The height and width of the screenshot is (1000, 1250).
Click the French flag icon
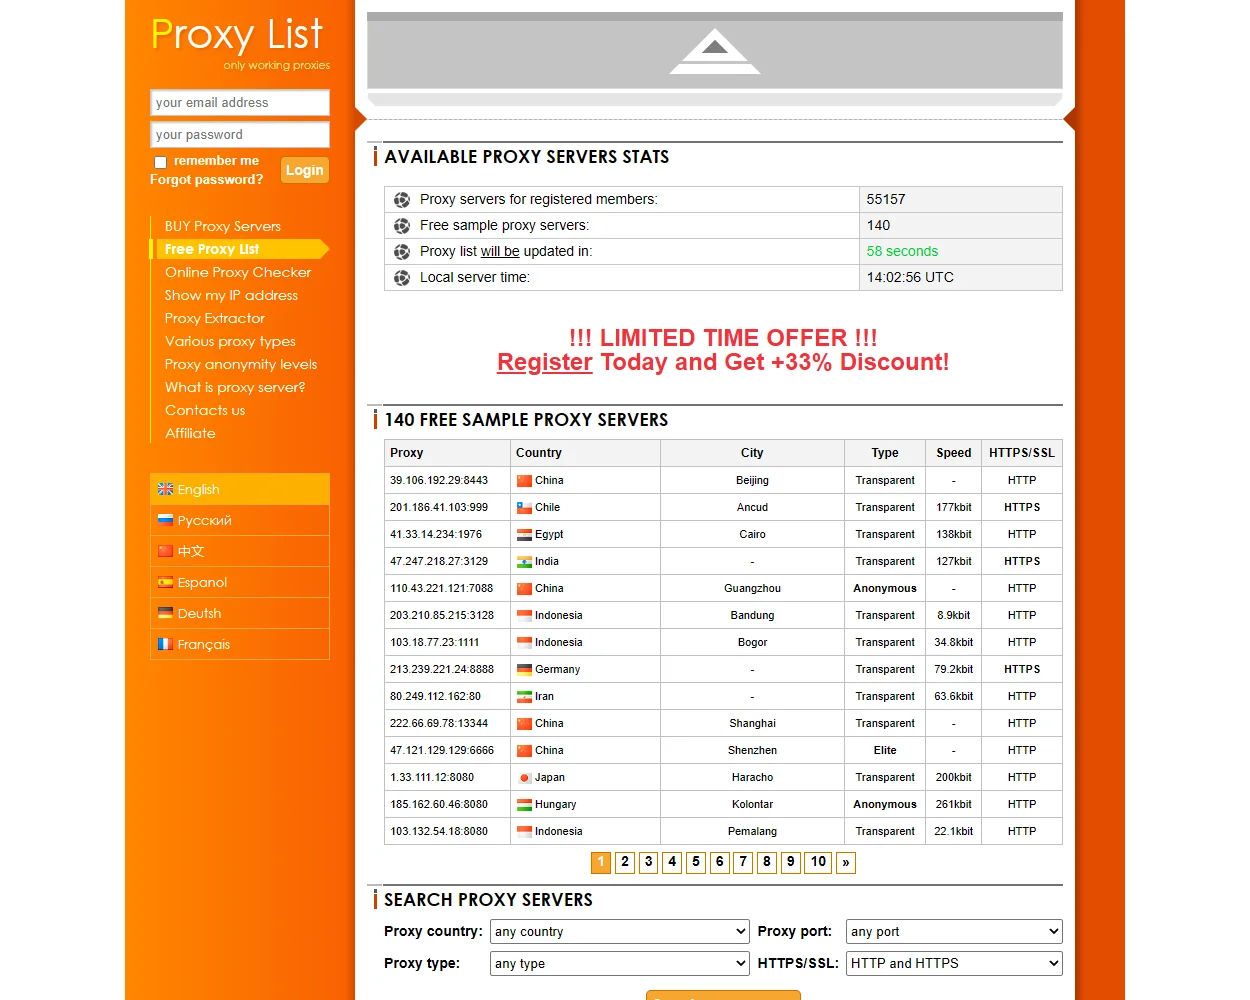pos(166,644)
